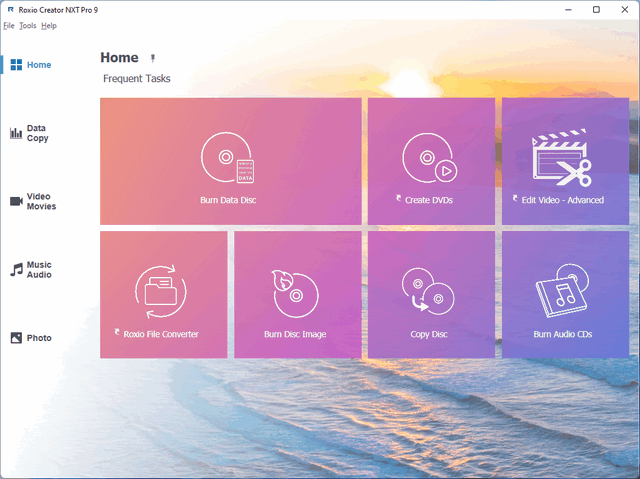This screenshot has width=640, height=479.
Task: Open the Create DVDs disc icon
Action: [430, 158]
